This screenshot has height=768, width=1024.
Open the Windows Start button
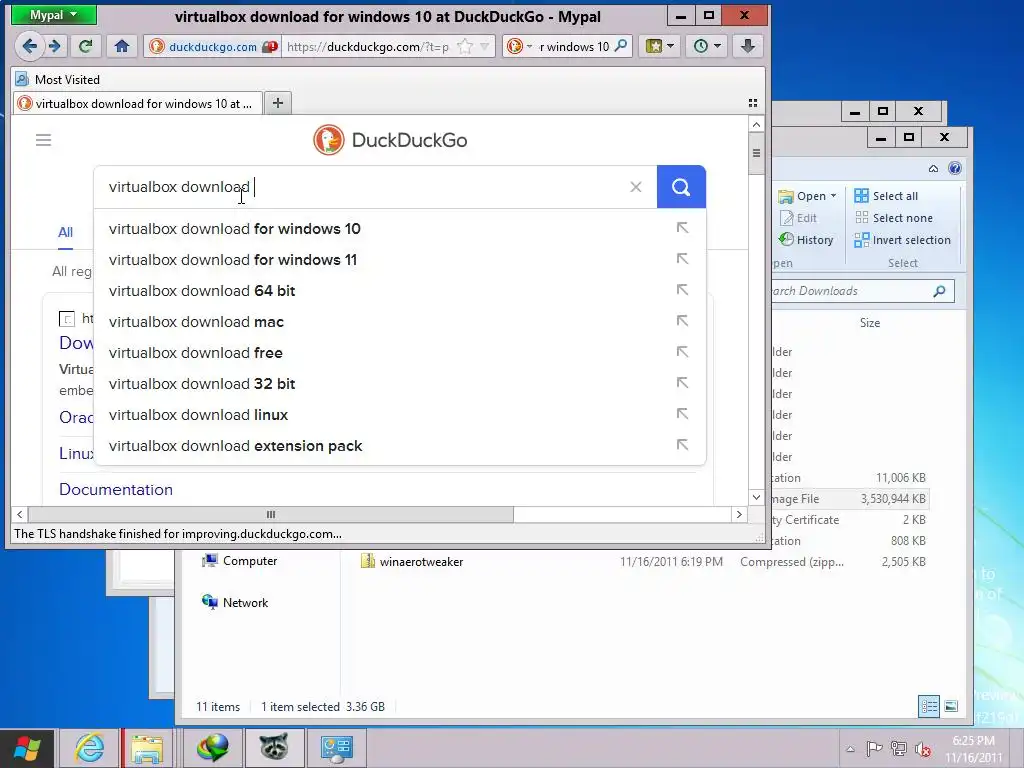tap(27, 748)
